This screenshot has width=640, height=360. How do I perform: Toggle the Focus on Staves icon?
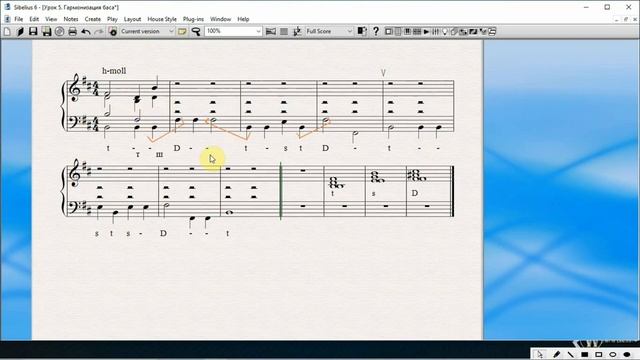284,31
